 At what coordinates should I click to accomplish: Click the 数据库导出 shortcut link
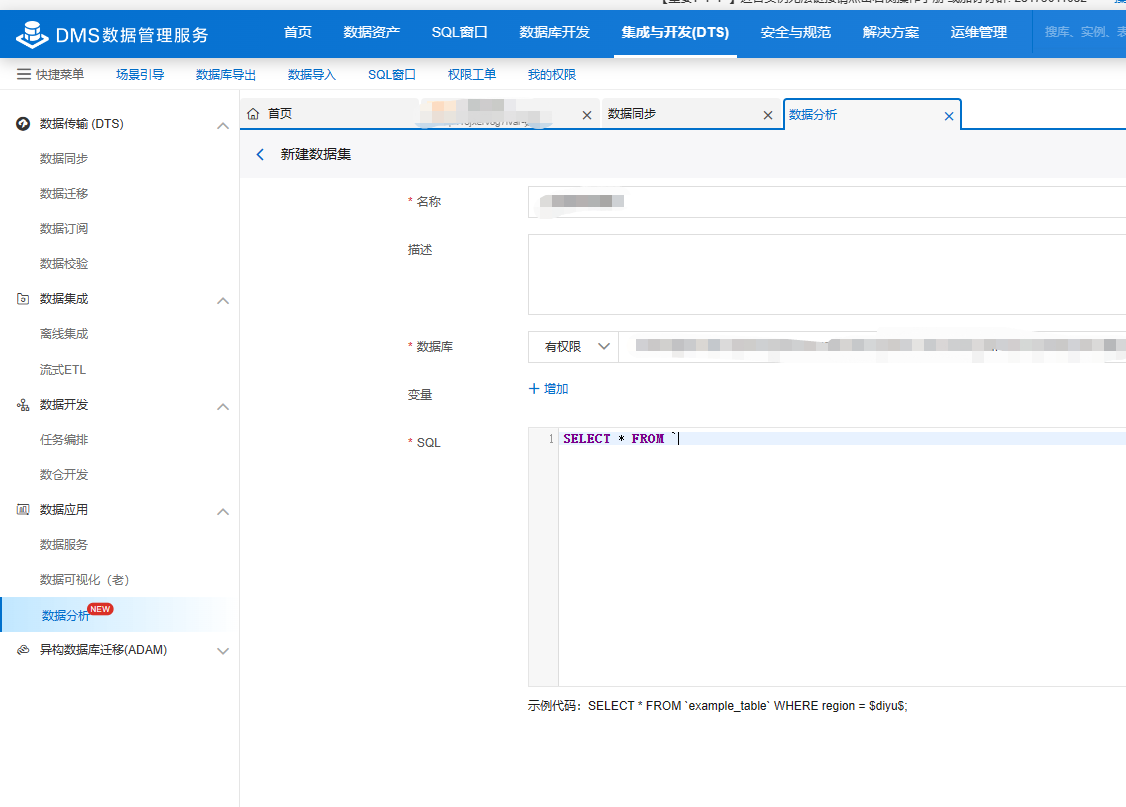(x=225, y=75)
